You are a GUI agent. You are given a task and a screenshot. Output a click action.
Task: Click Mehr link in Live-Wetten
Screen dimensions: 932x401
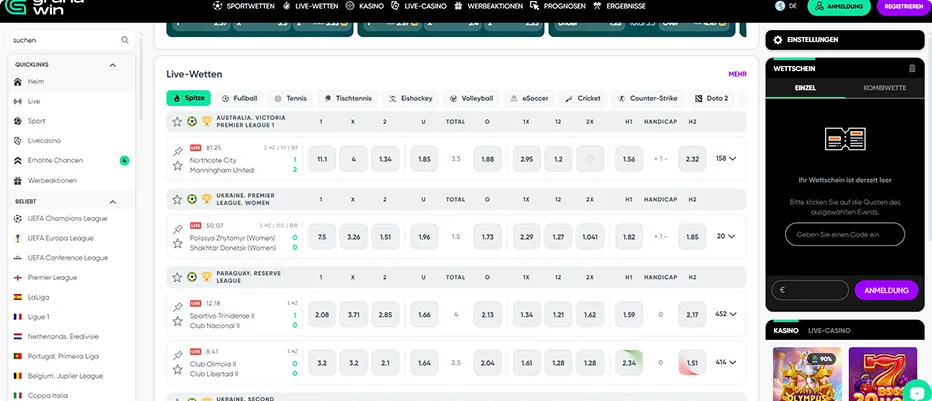click(x=737, y=74)
